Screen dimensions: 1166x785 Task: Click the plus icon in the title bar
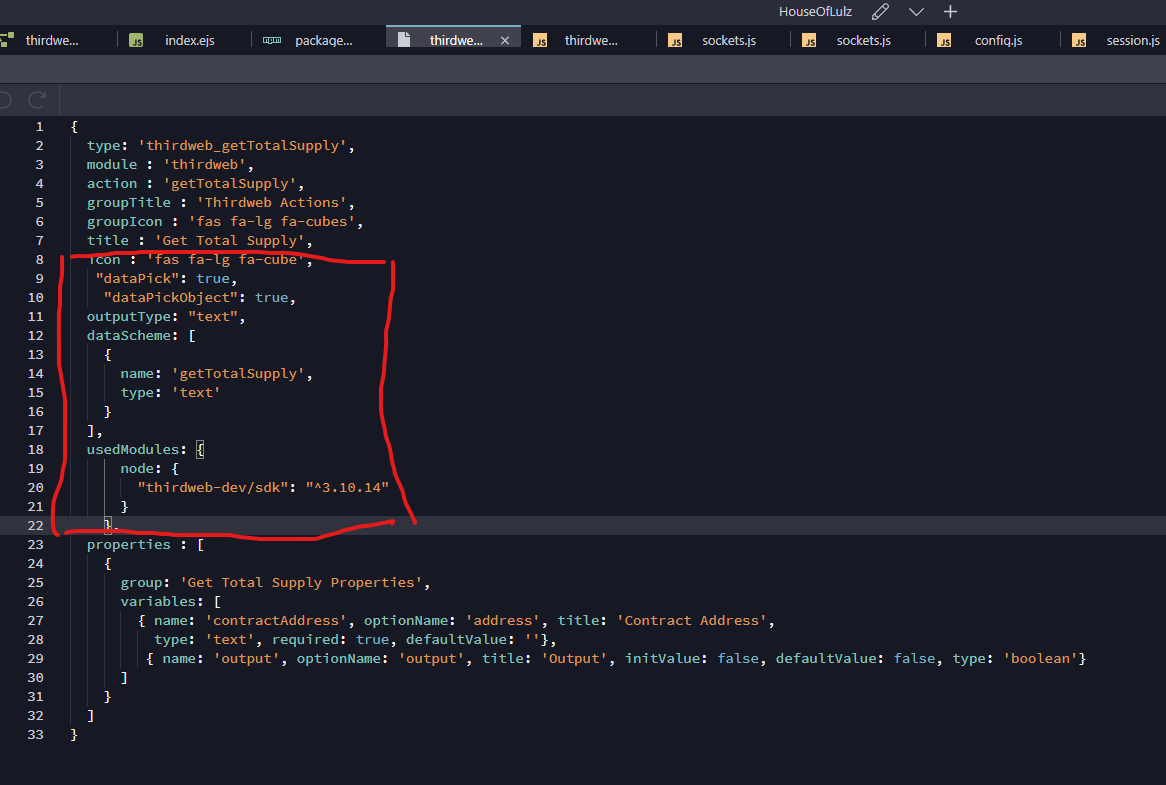point(950,11)
